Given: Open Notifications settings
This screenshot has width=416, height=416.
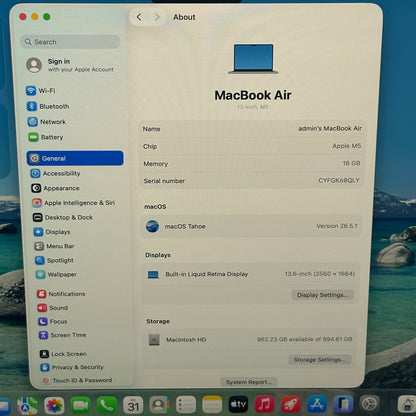Looking at the screenshot, I should [x=61, y=294].
